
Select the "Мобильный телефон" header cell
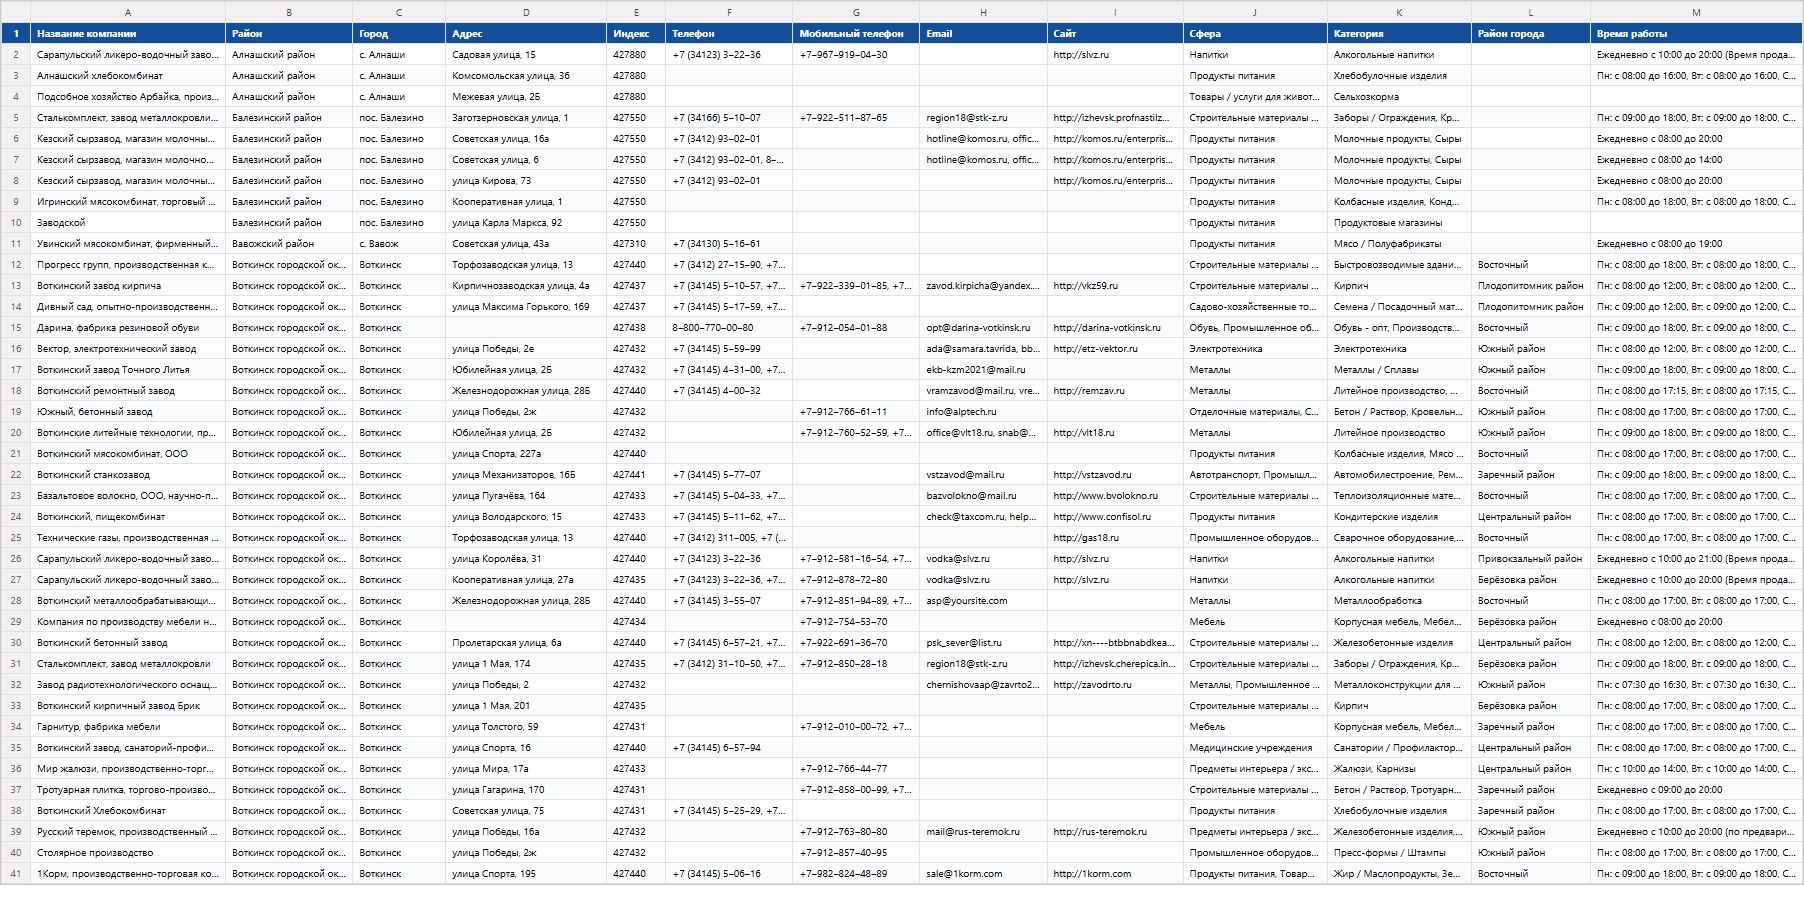pos(856,33)
